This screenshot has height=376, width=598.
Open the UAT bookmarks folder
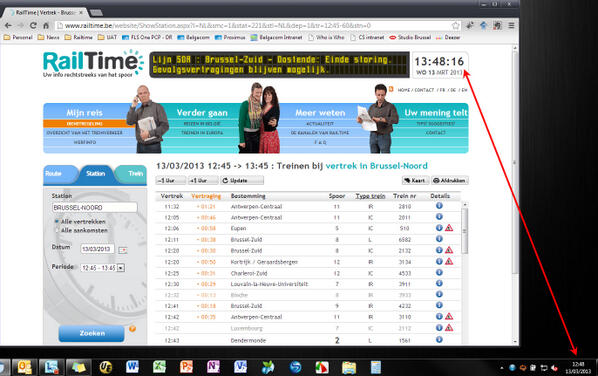pos(108,37)
